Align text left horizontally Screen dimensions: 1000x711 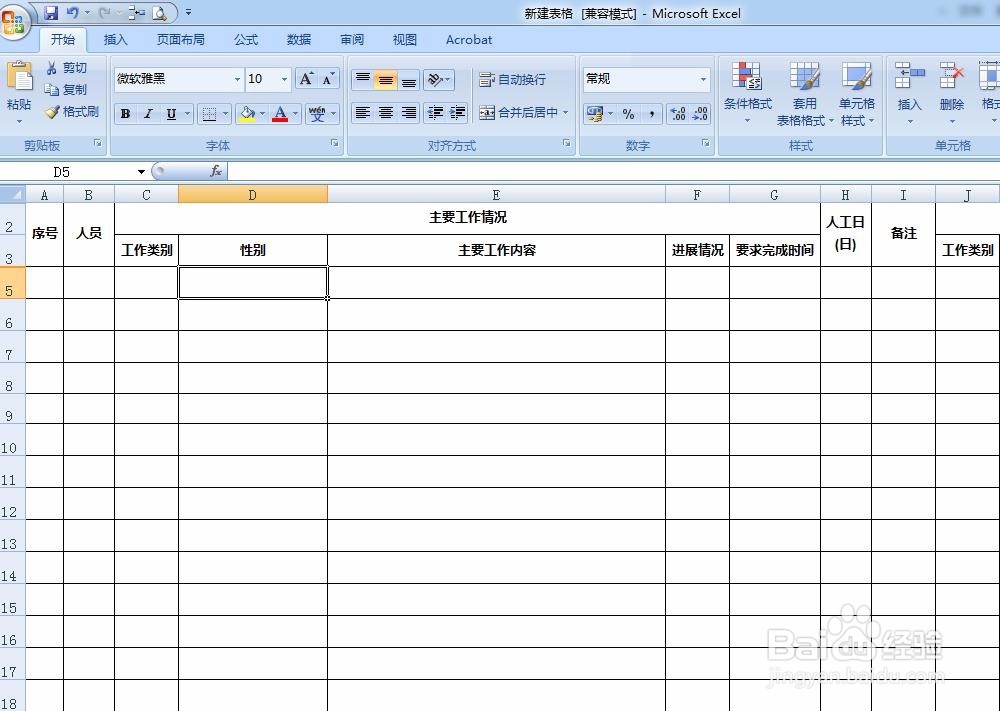363,113
